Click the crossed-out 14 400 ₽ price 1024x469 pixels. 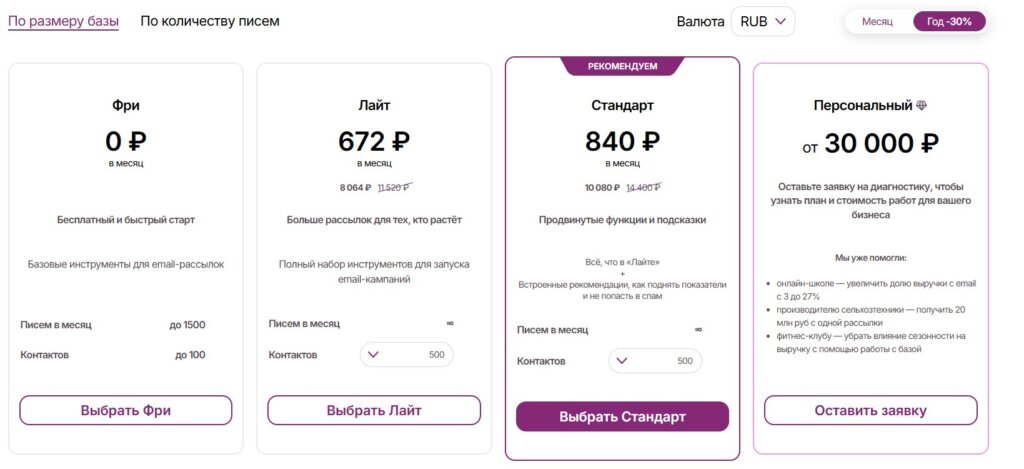click(x=642, y=187)
